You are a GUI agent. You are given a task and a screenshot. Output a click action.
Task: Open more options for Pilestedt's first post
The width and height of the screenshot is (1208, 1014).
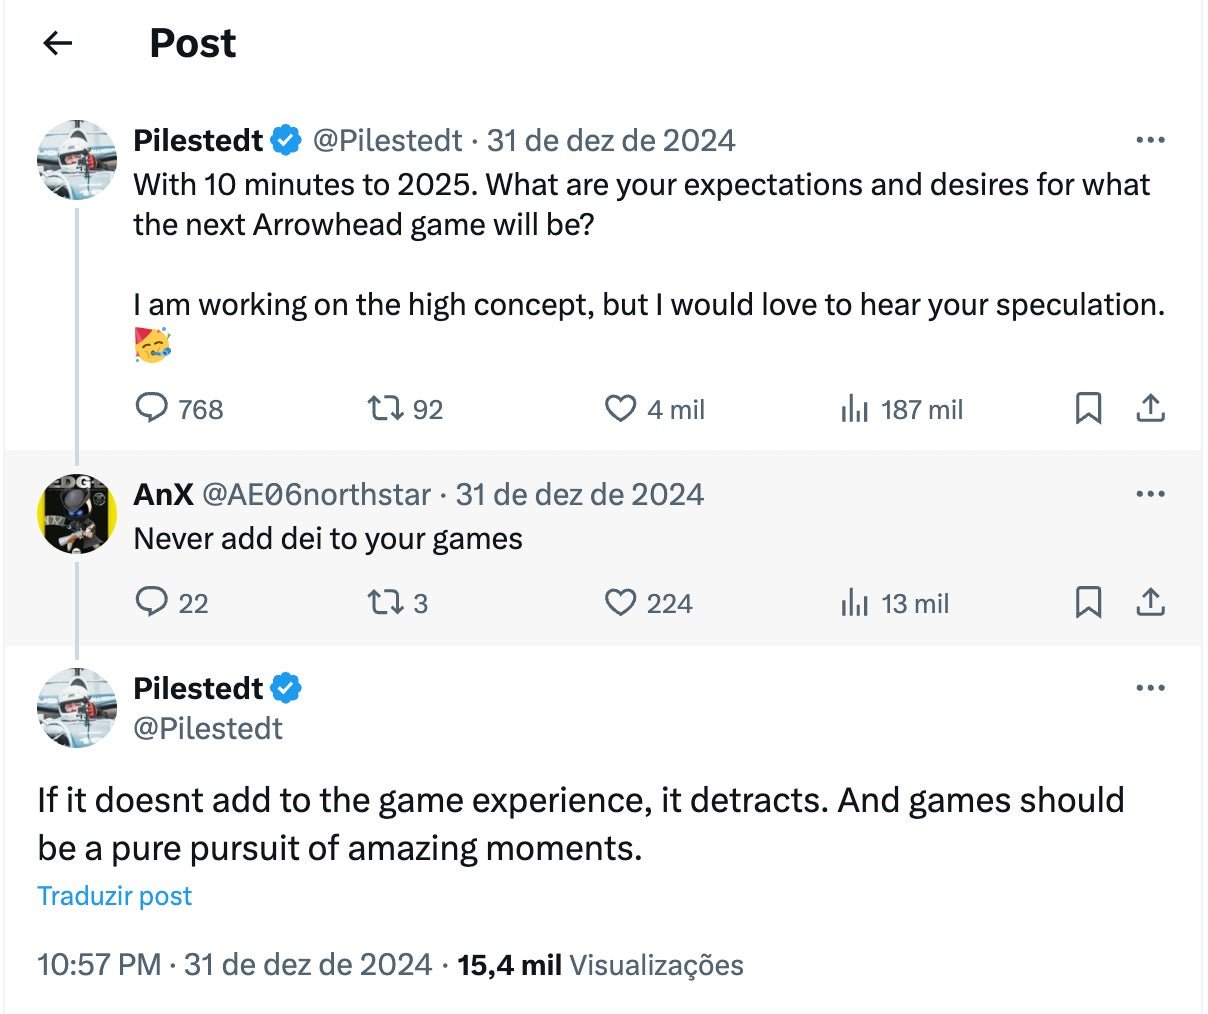click(x=1151, y=140)
